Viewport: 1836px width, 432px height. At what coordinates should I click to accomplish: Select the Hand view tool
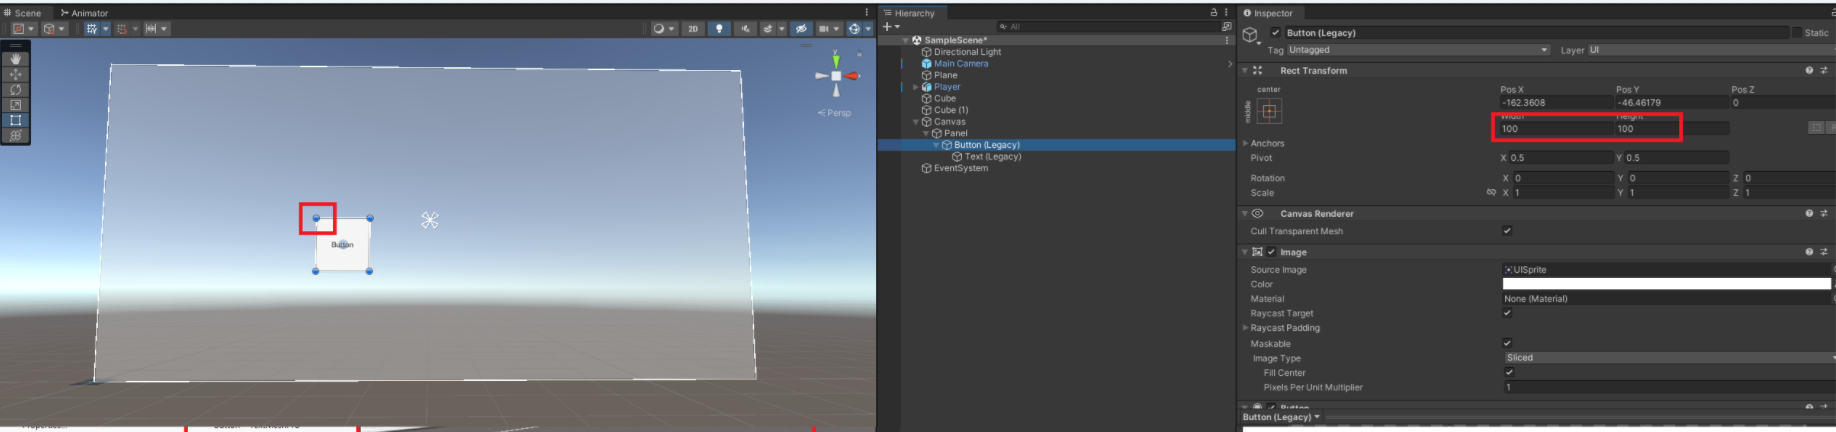pos(15,59)
